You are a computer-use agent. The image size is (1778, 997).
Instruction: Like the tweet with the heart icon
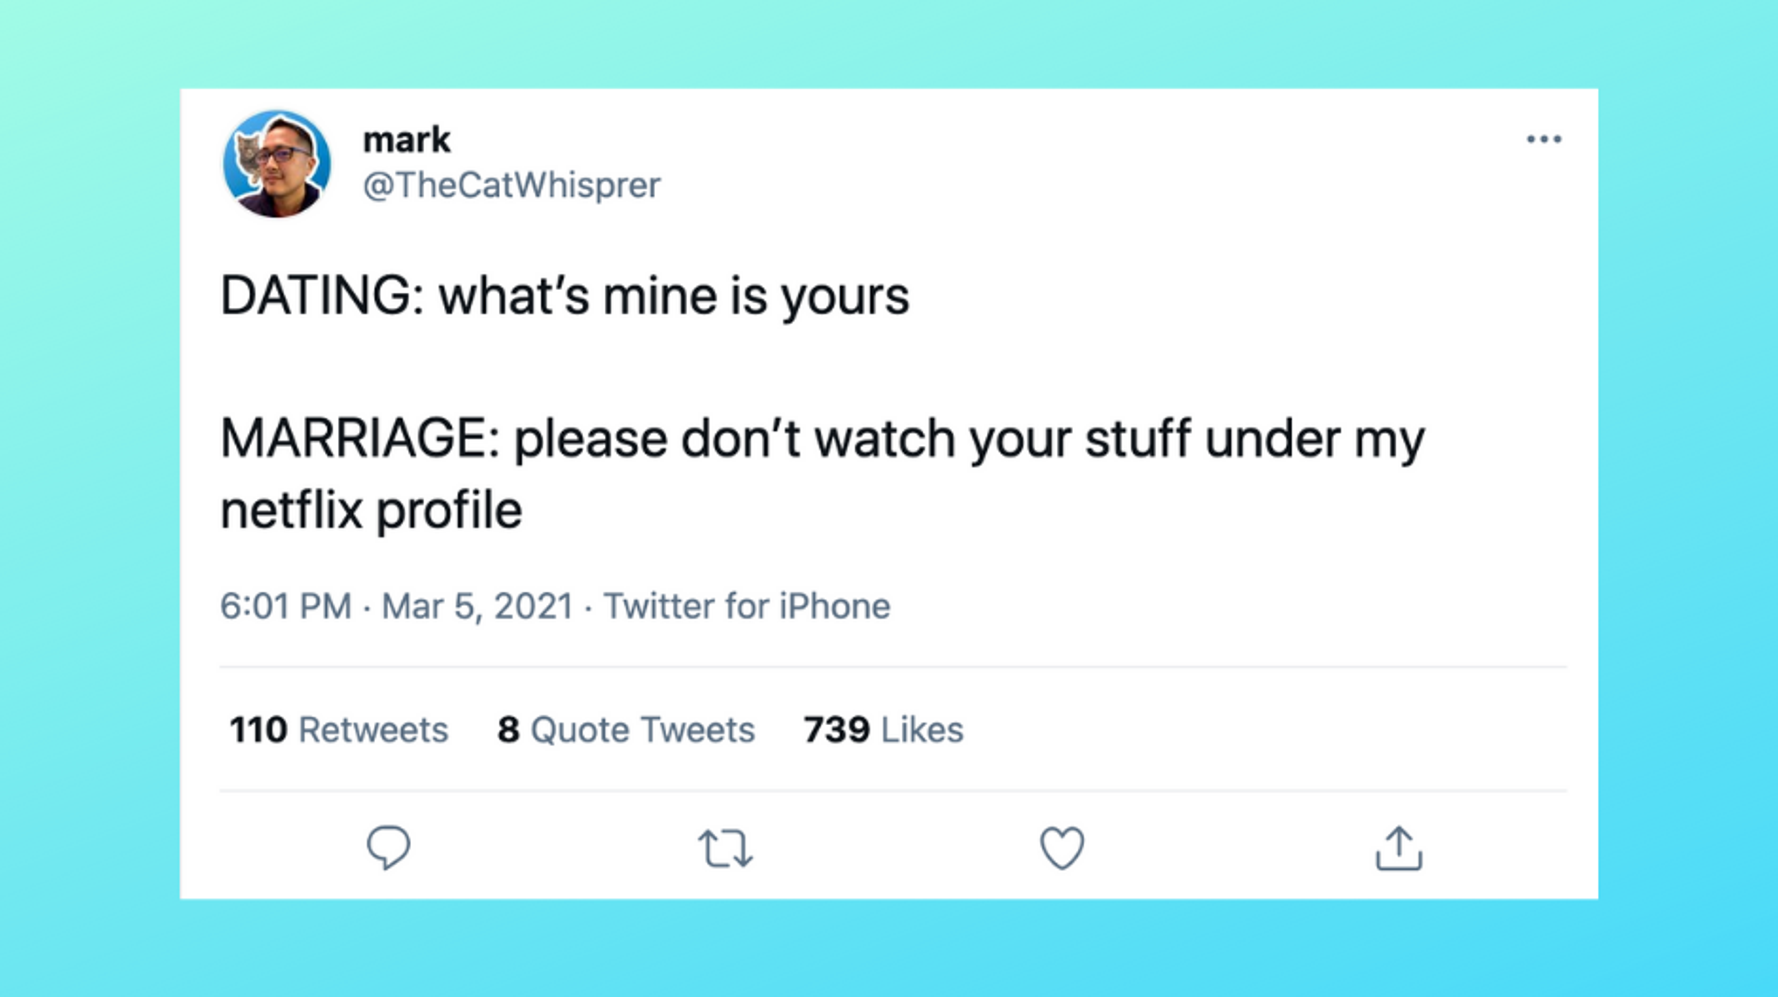(x=1061, y=848)
